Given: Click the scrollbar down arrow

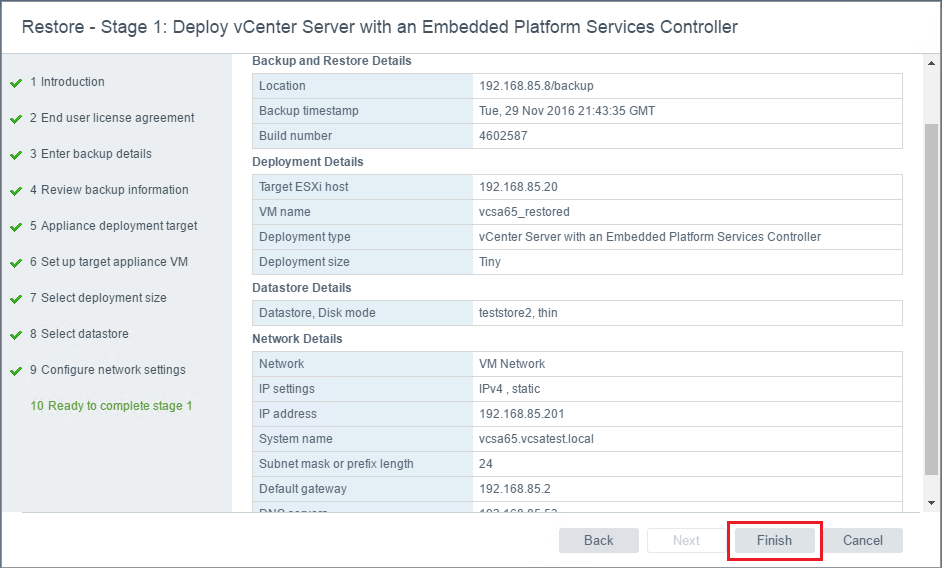Looking at the screenshot, I should 932,503.
